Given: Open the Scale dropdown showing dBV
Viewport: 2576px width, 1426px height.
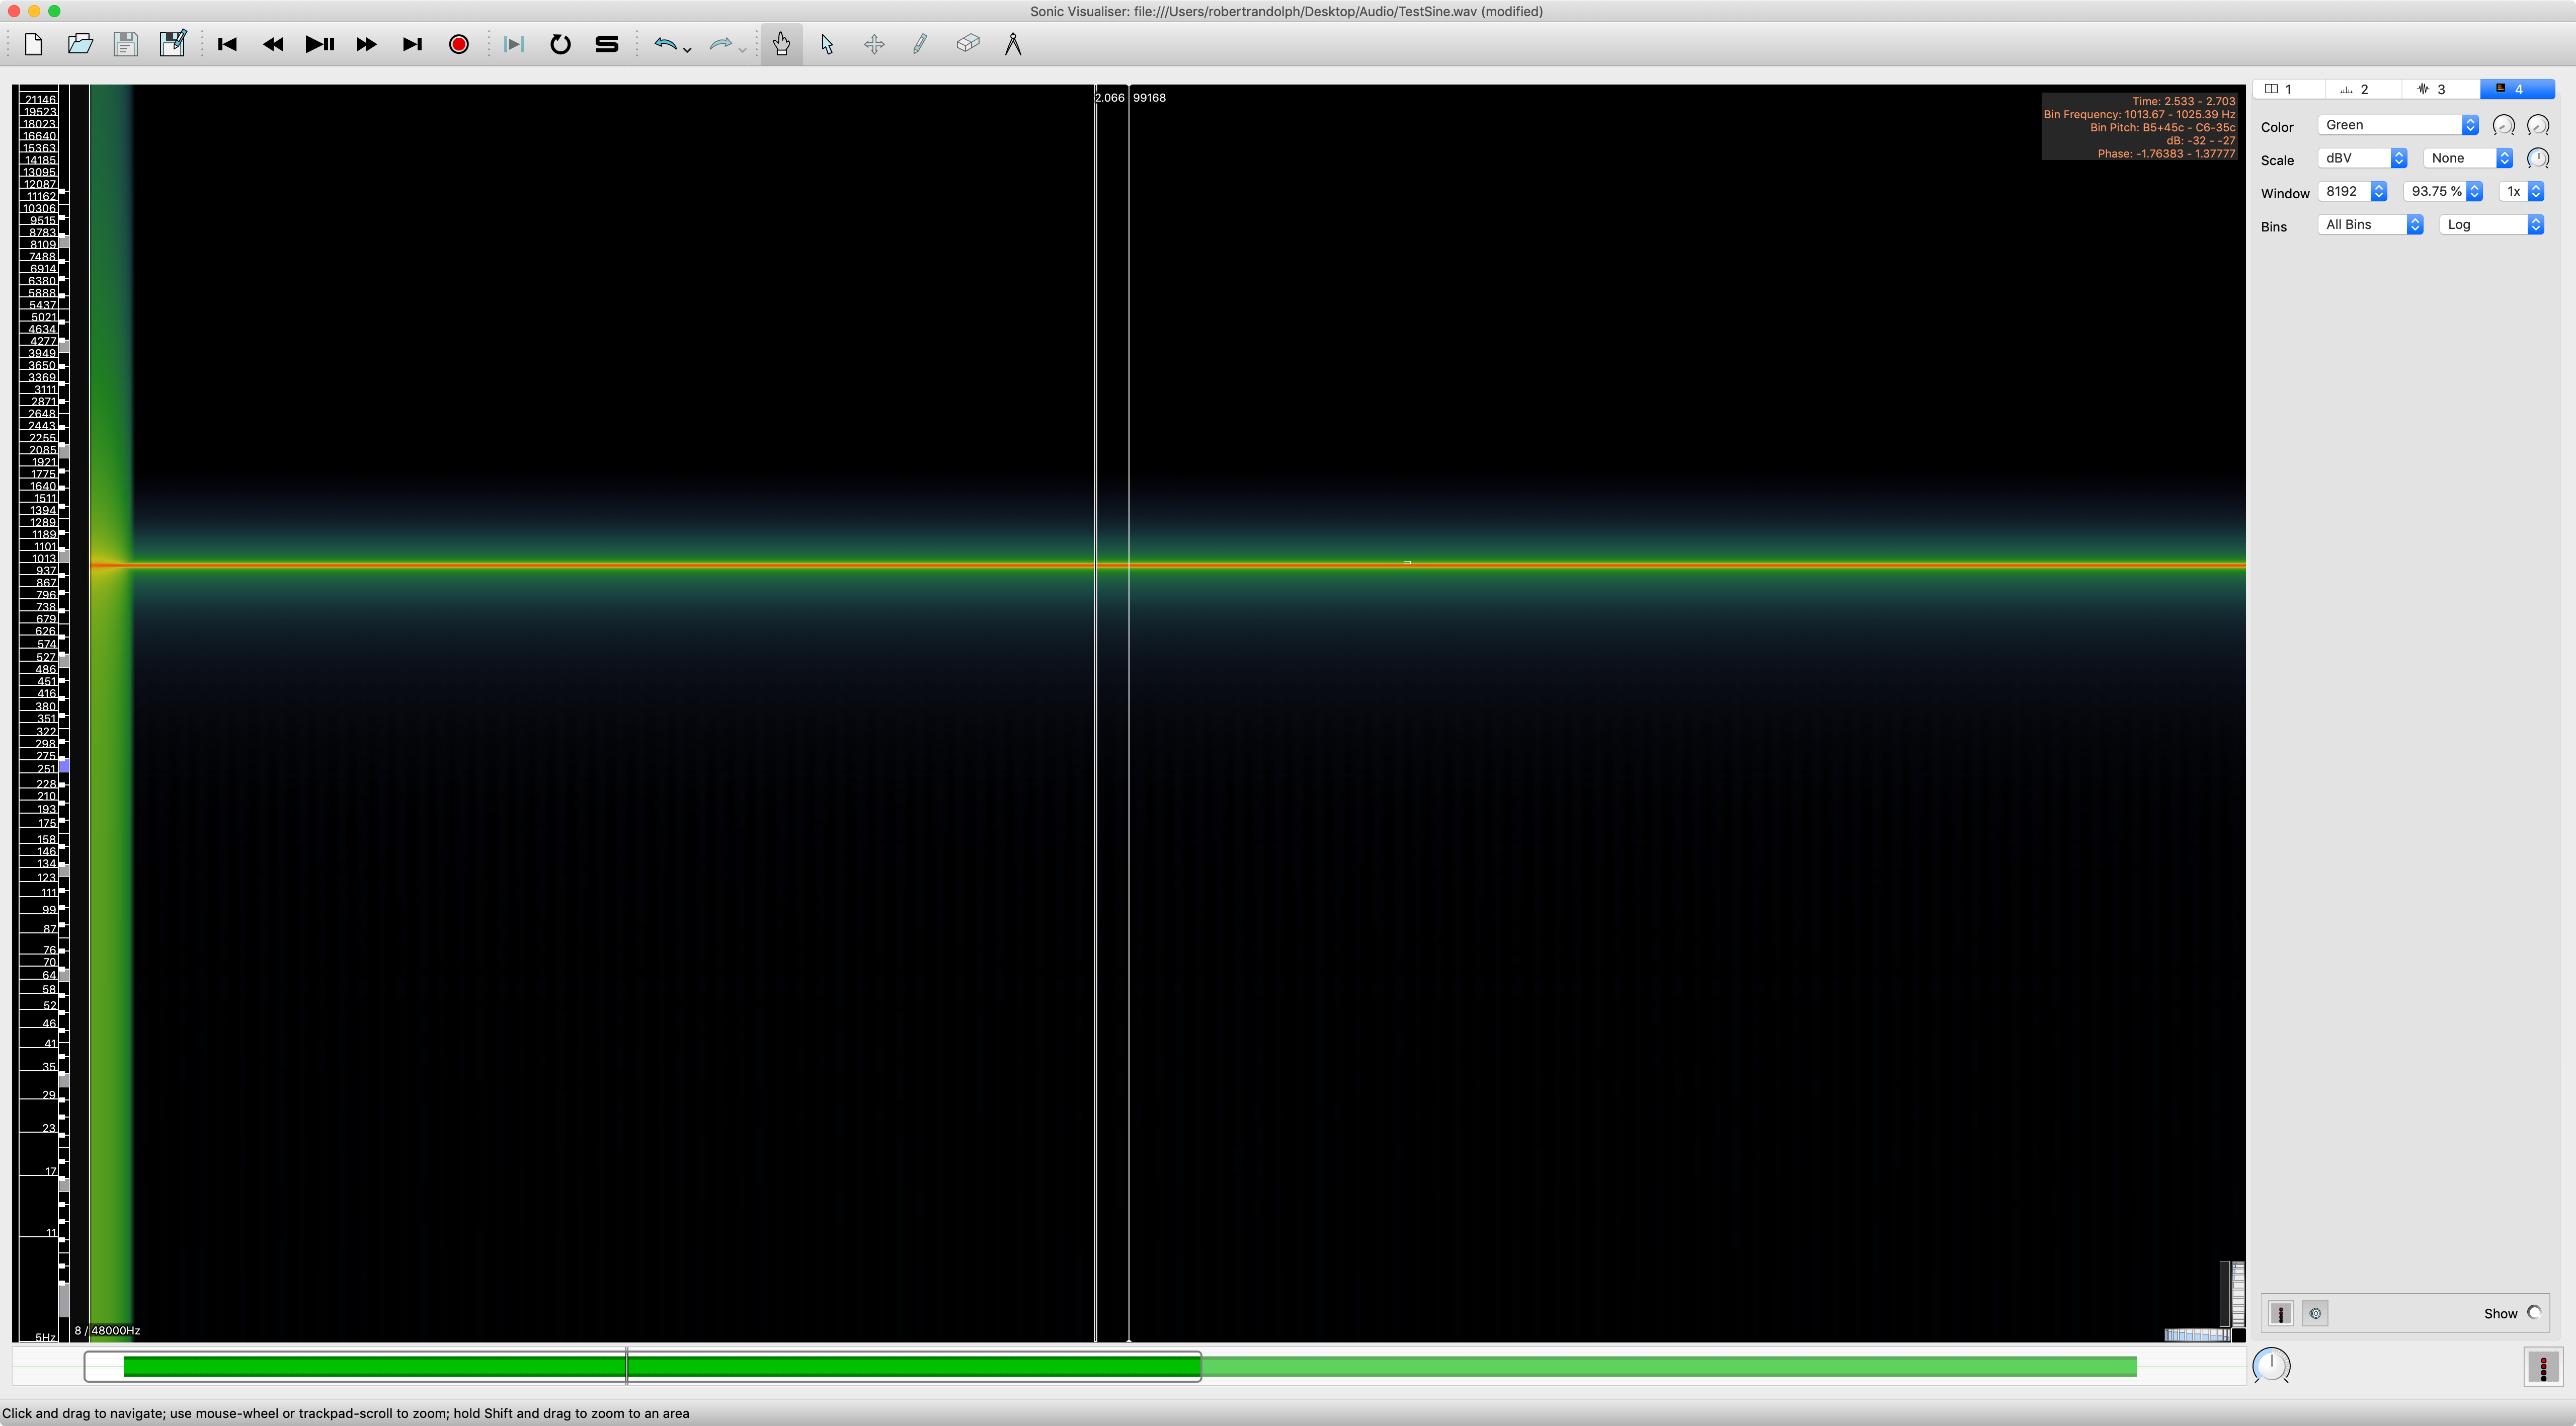Looking at the screenshot, I should point(2362,158).
